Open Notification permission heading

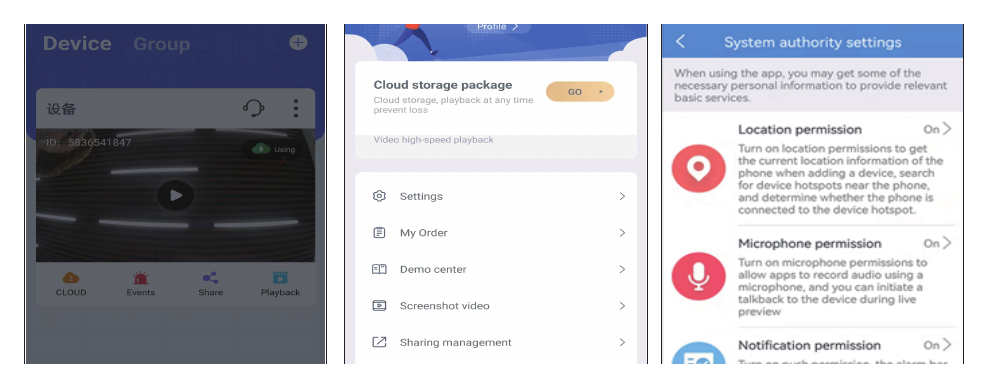click(x=809, y=345)
